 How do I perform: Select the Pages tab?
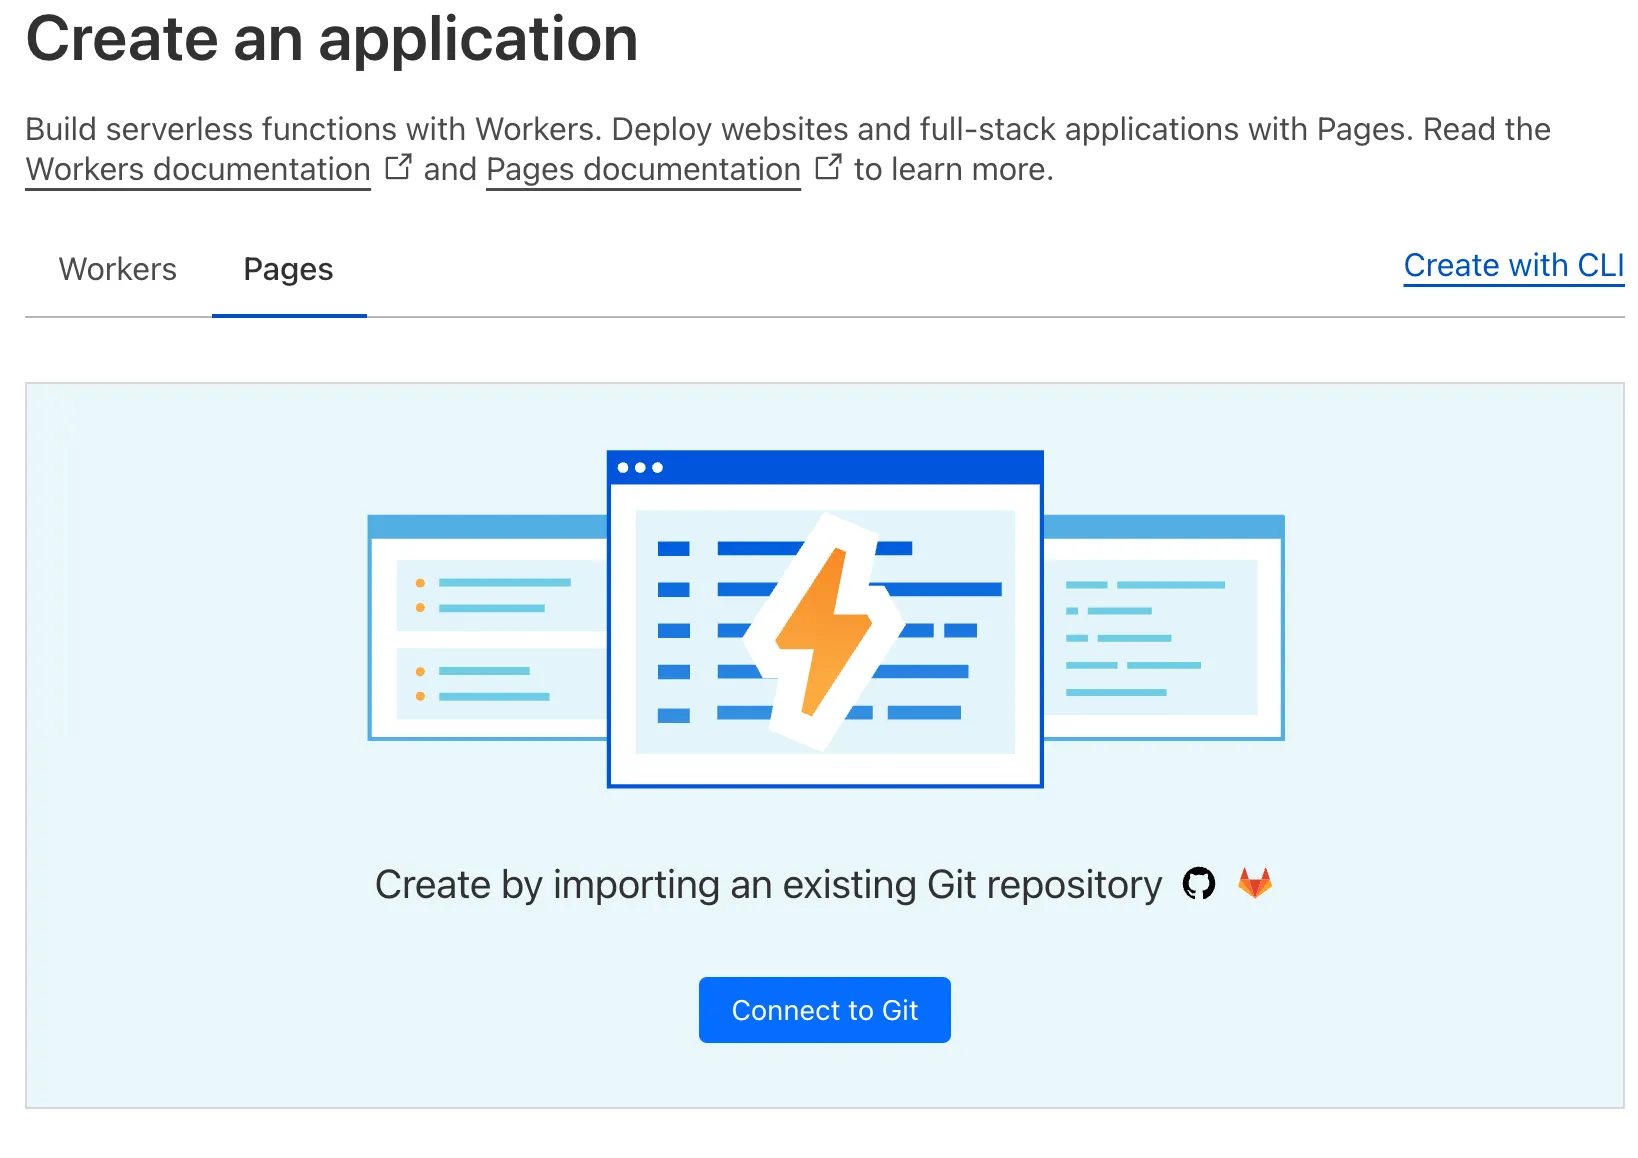(x=289, y=269)
